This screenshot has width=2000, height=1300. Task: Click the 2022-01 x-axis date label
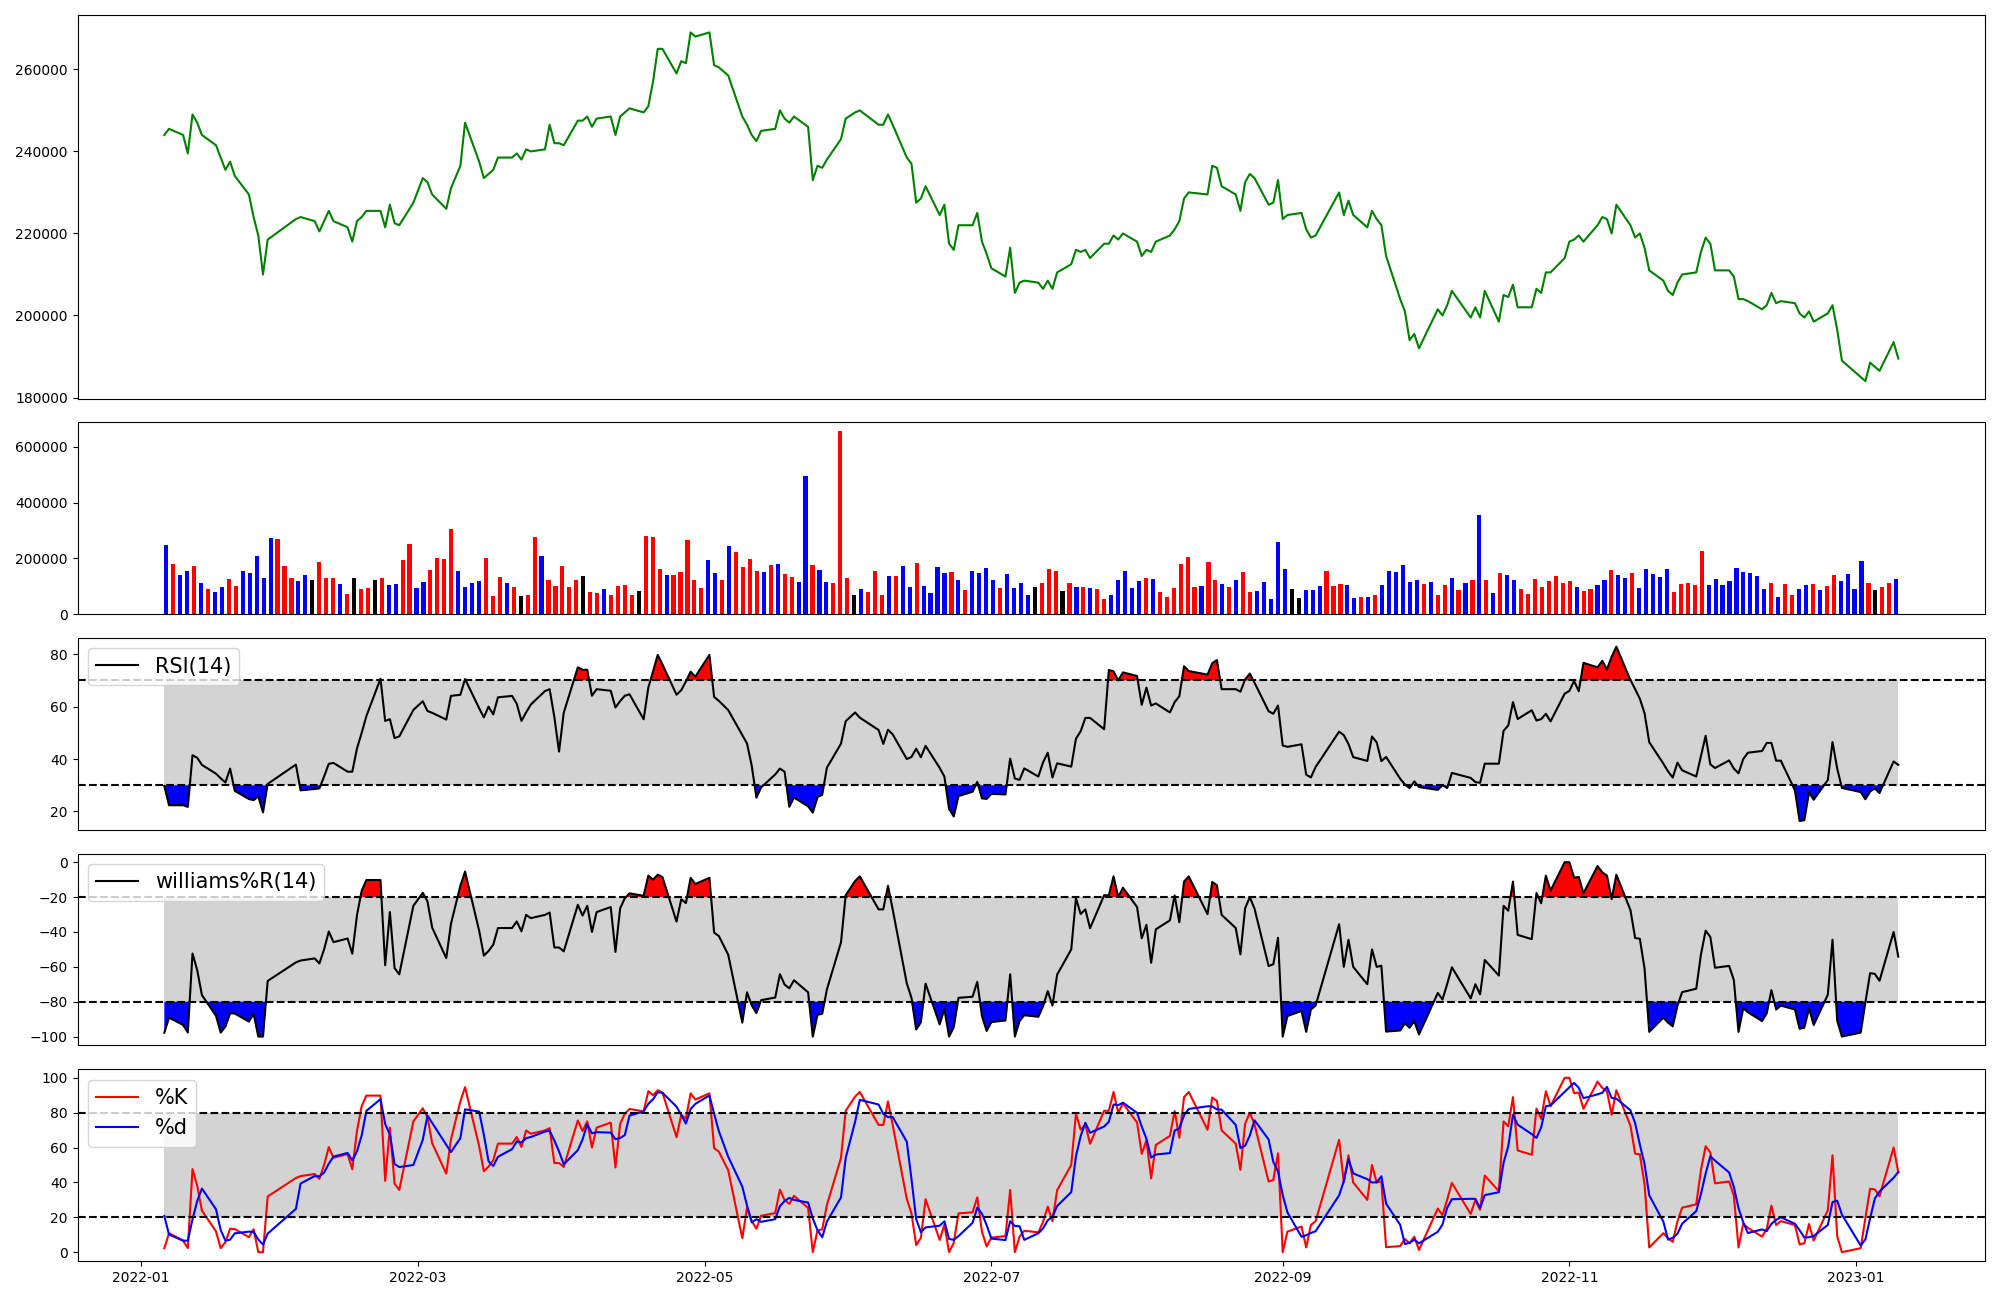(141, 1277)
